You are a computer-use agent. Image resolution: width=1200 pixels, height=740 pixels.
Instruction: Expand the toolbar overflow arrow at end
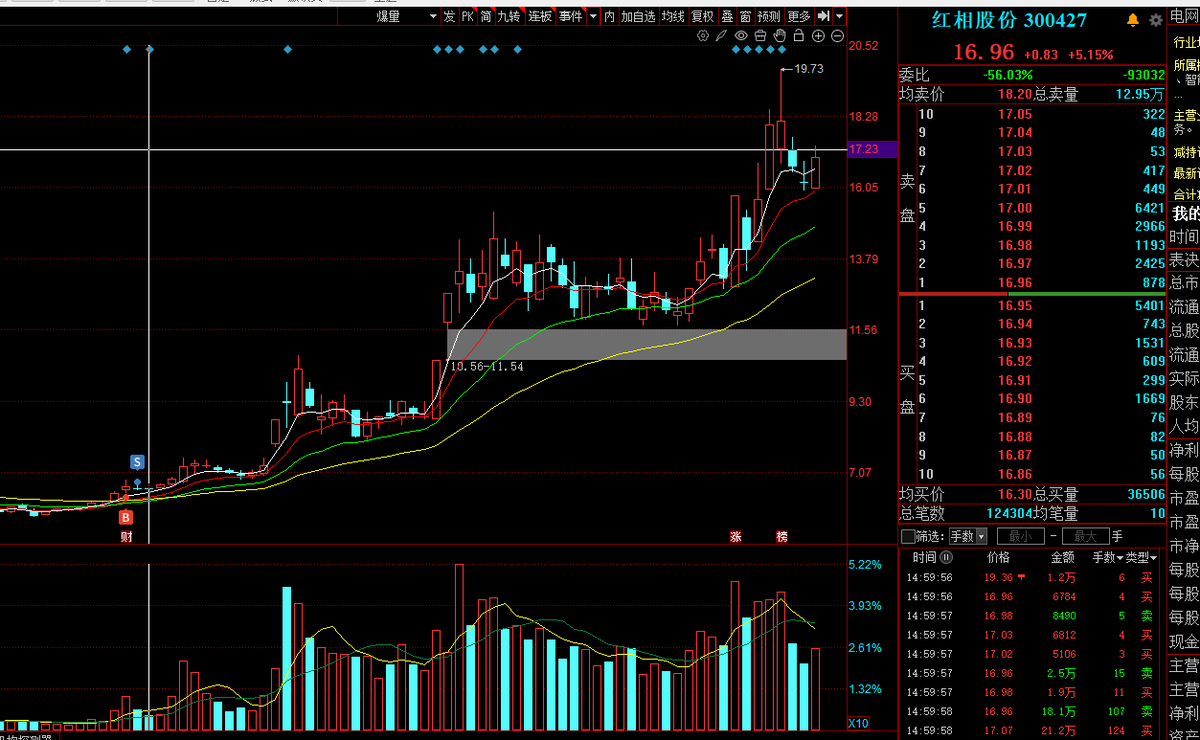pos(839,16)
